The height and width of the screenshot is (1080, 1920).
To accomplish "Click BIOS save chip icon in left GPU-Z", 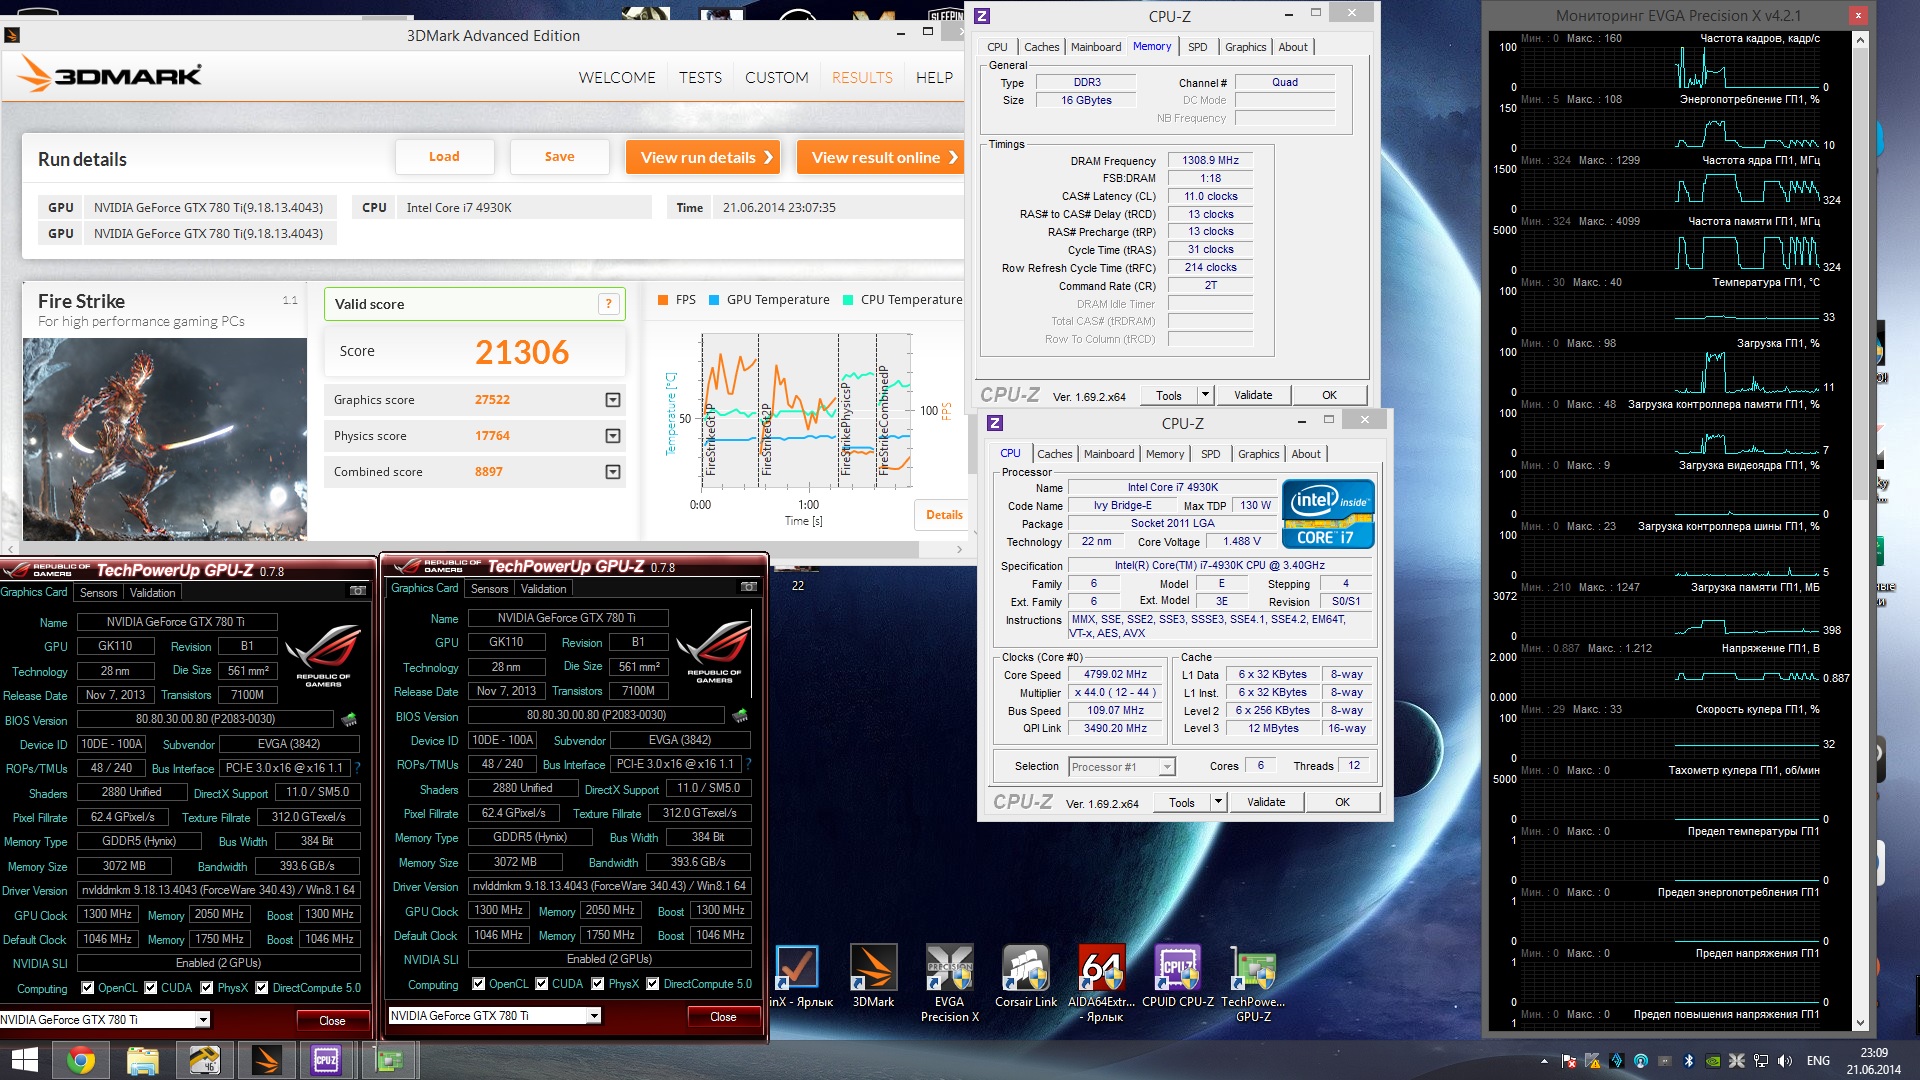I will pos(349,719).
